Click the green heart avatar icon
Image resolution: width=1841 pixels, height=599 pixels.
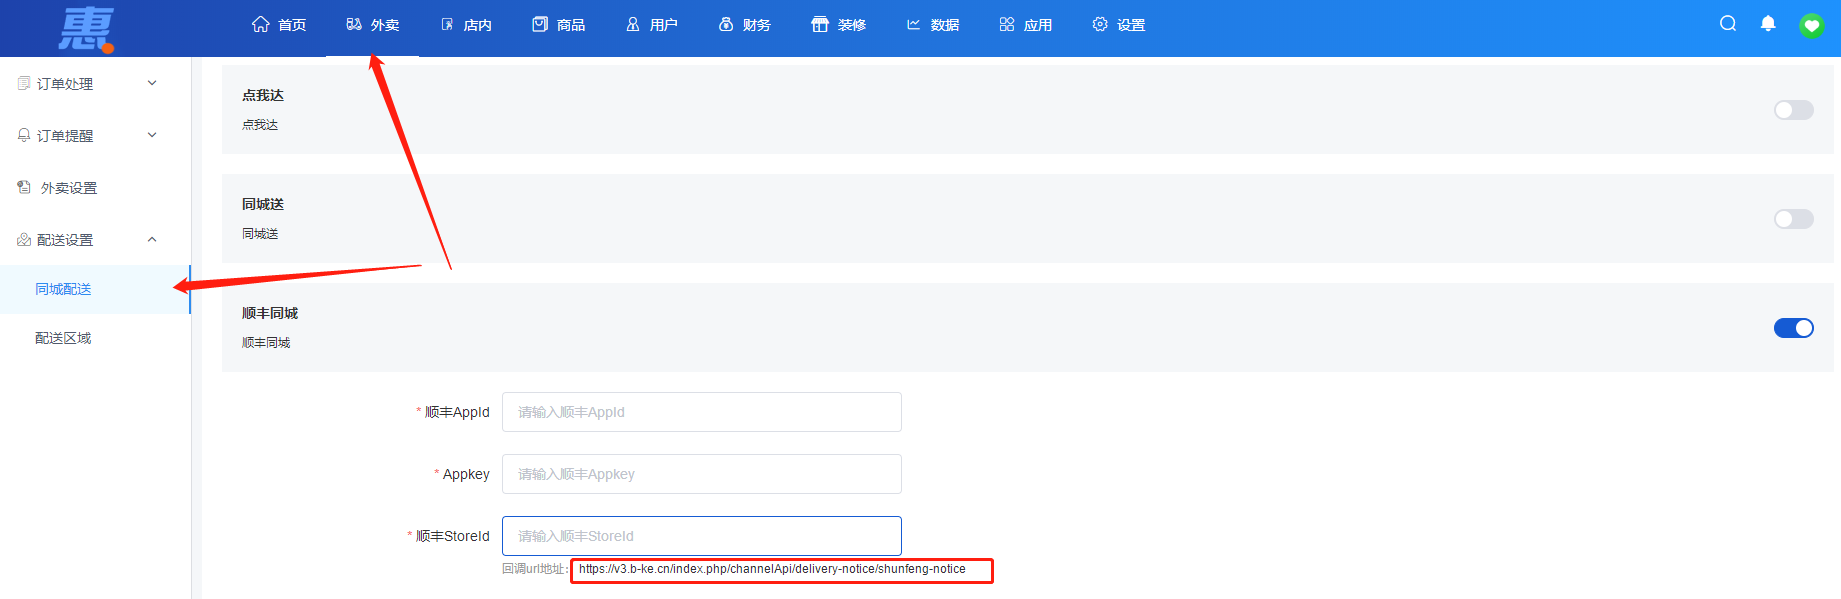(1812, 26)
